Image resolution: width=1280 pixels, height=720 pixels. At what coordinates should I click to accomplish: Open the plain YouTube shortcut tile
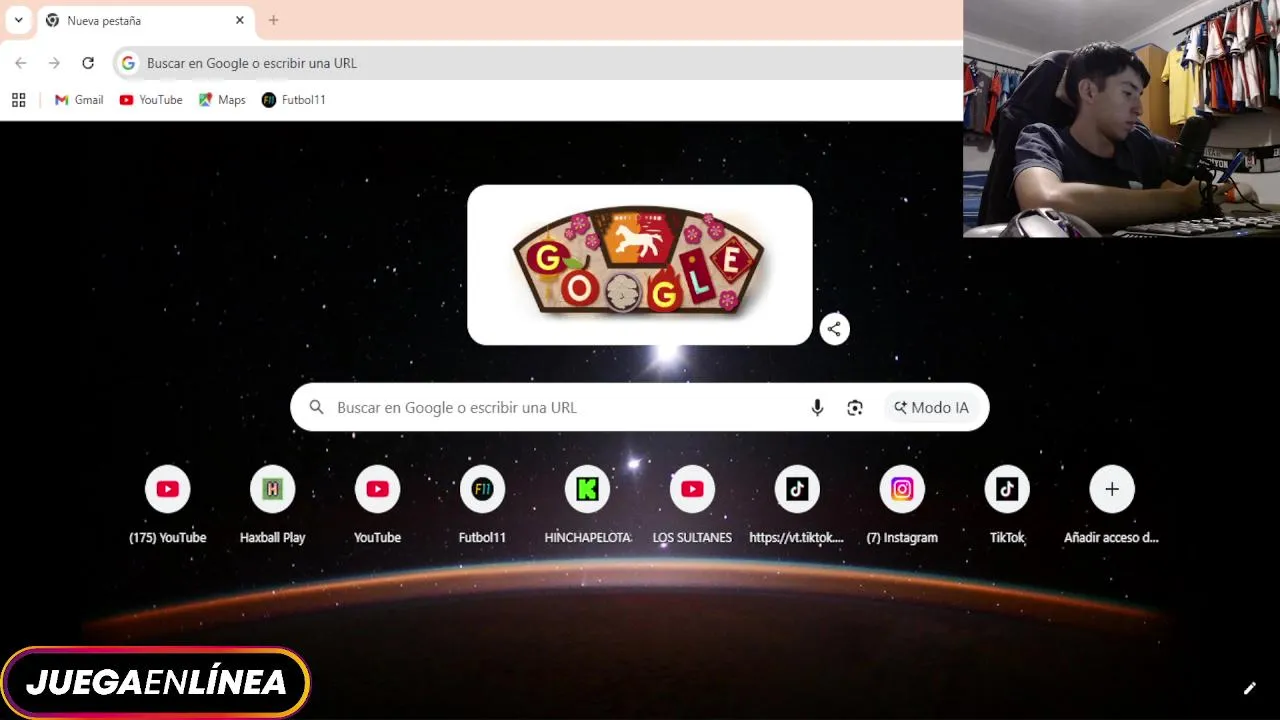tap(378, 505)
